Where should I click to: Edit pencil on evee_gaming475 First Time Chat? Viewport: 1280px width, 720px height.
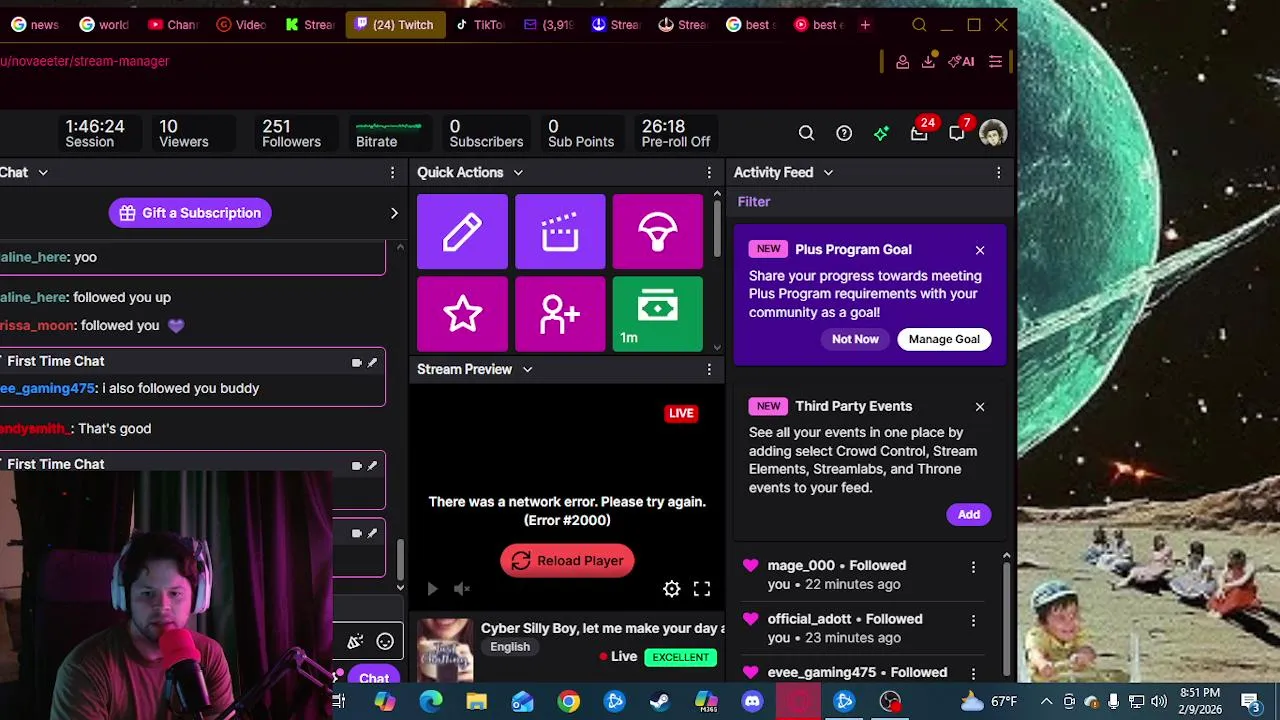pos(372,363)
